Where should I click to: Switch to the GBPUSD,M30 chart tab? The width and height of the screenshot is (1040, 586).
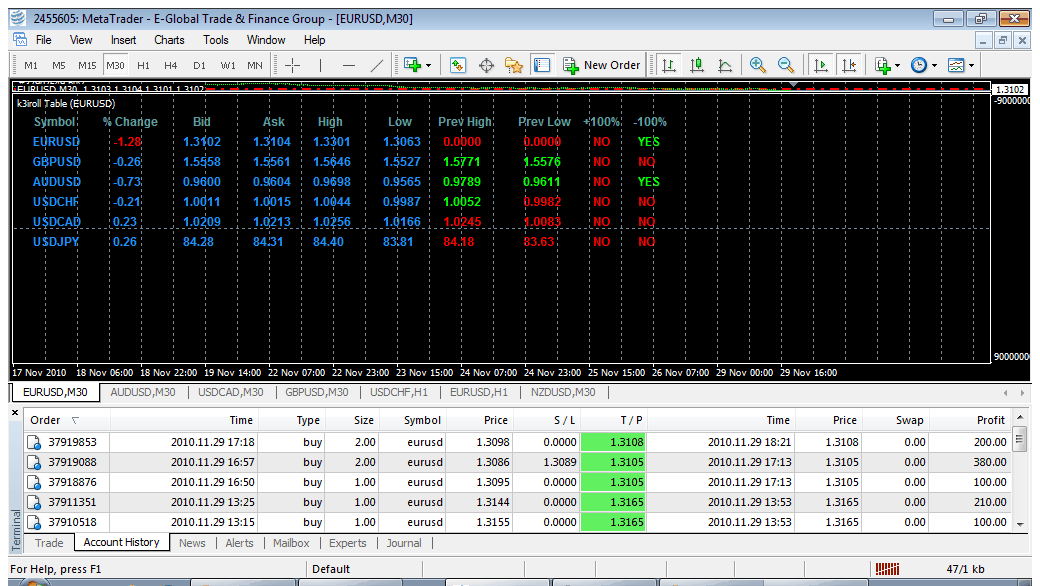(316, 392)
